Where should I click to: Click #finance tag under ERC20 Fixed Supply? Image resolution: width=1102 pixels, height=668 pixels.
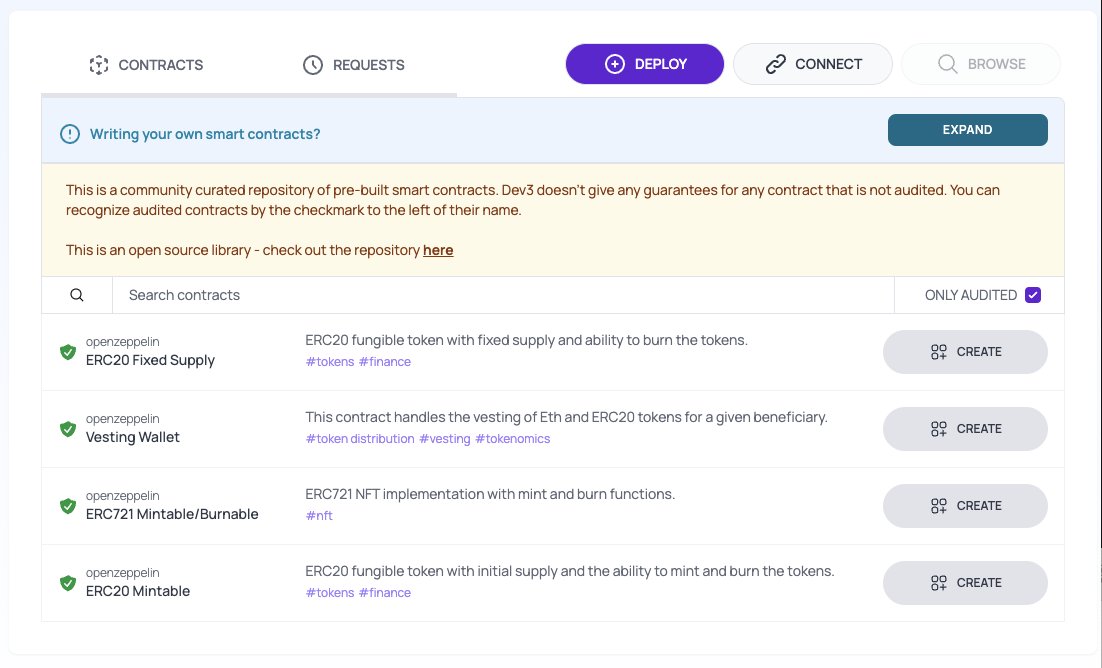[x=384, y=361]
